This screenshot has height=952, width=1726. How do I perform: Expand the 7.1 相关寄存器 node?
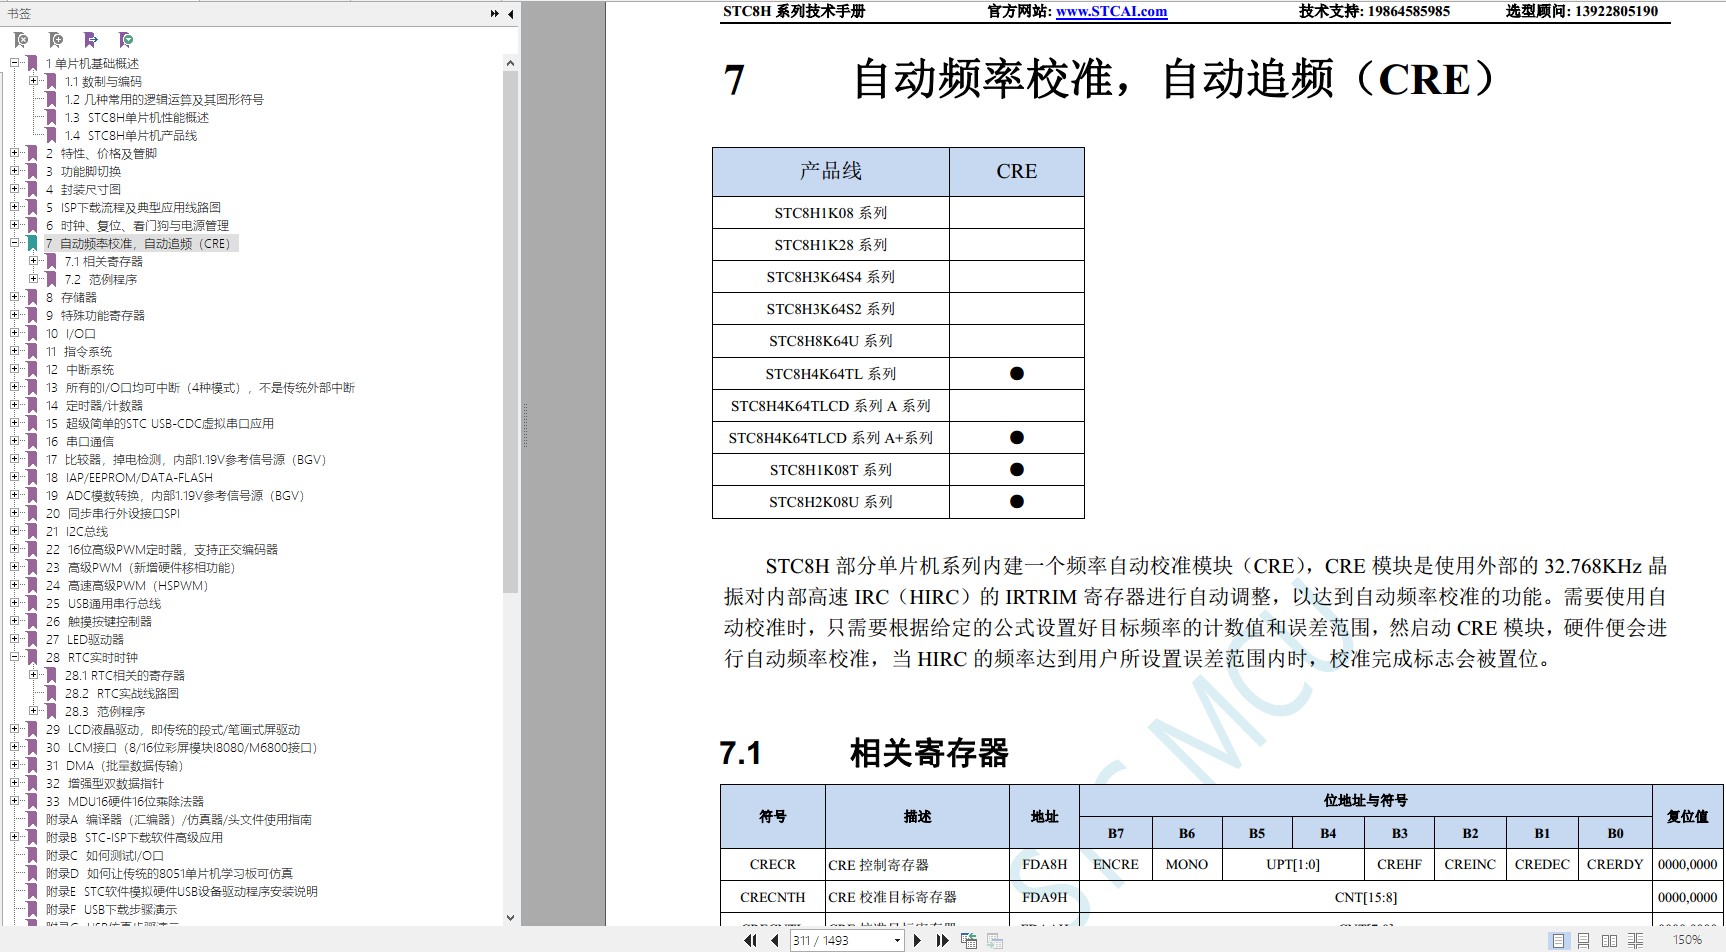[x=34, y=261]
